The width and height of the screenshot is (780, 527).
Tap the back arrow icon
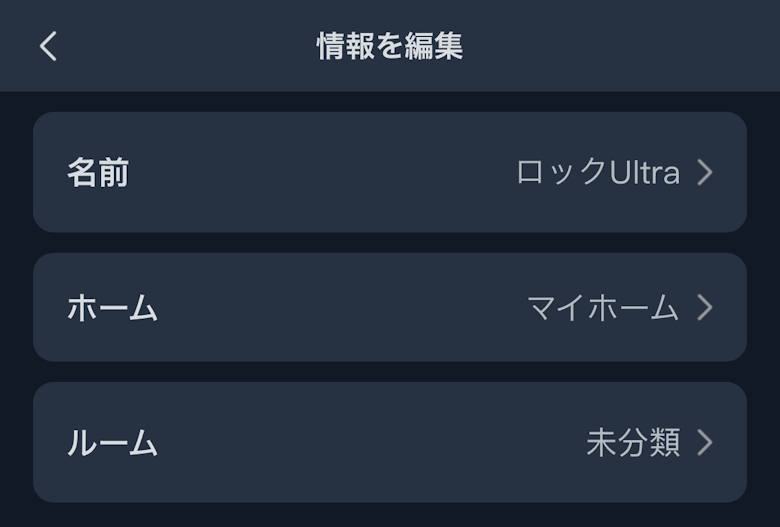[48, 46]
